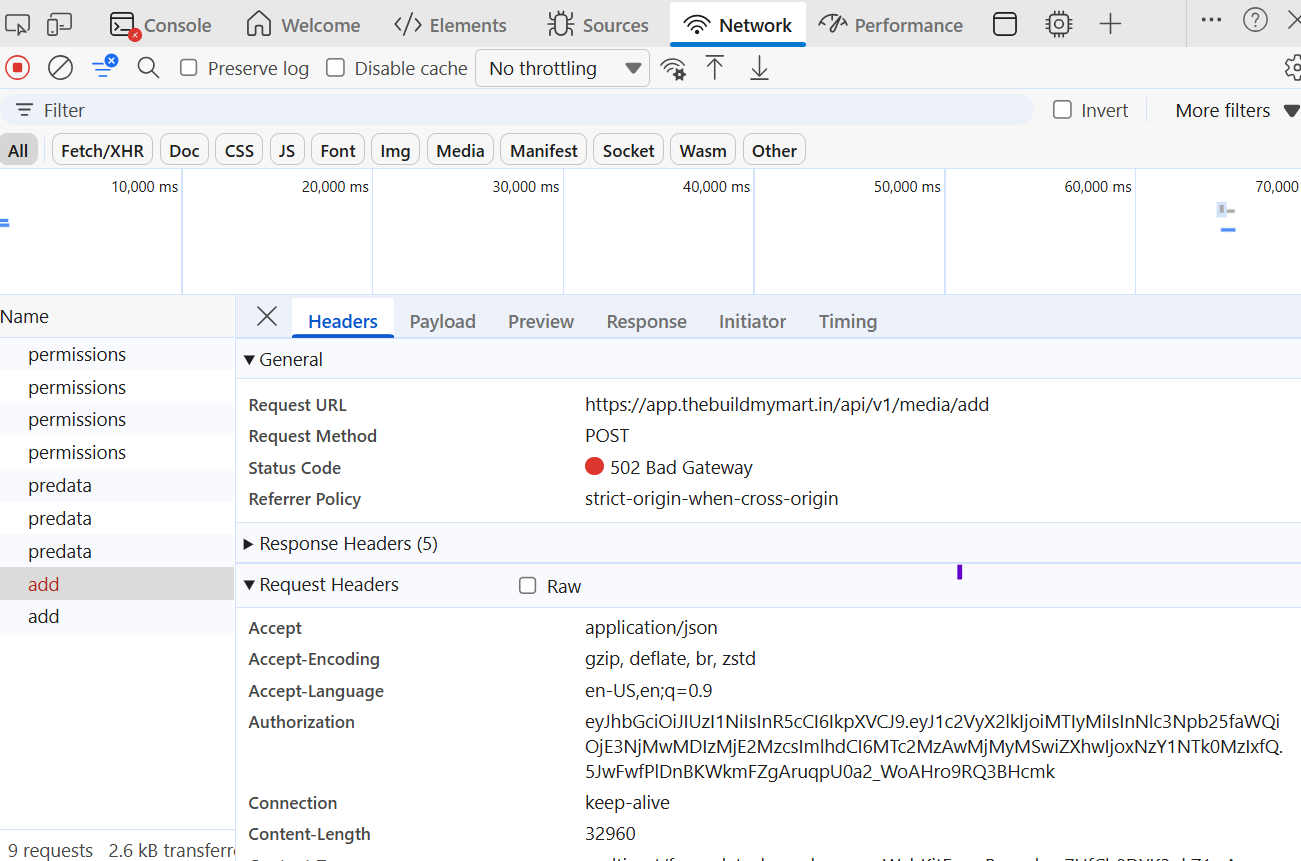Screen dimensions: 1301x861
Task: Filter by Wasm requests
Action: (x=703, y=150)
